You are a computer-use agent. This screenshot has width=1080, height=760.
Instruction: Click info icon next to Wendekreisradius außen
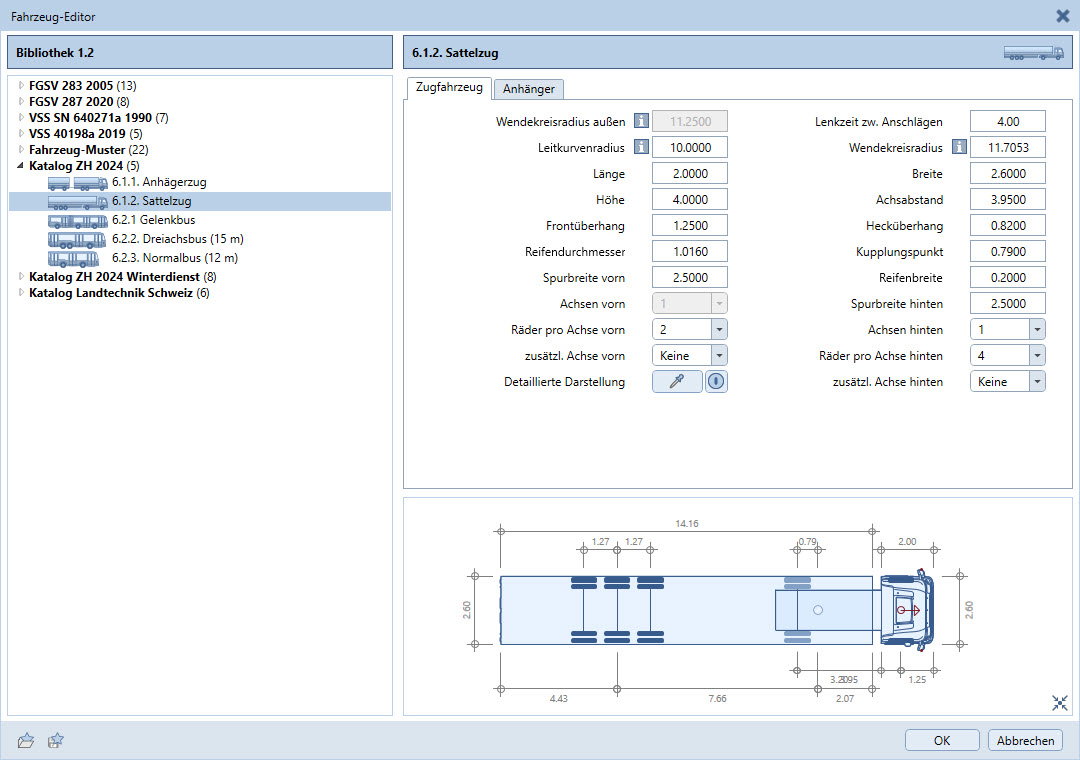click(x=641, y=121)
